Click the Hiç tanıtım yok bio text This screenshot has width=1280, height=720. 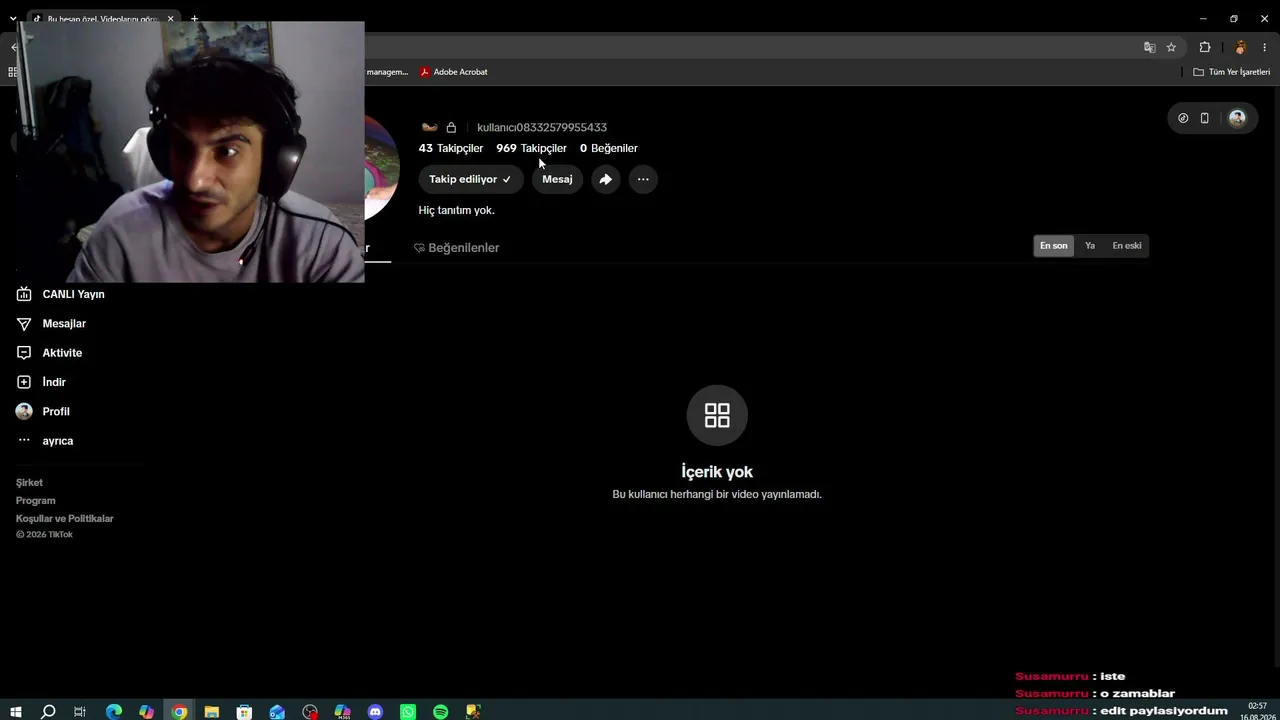tap(457, 210)
